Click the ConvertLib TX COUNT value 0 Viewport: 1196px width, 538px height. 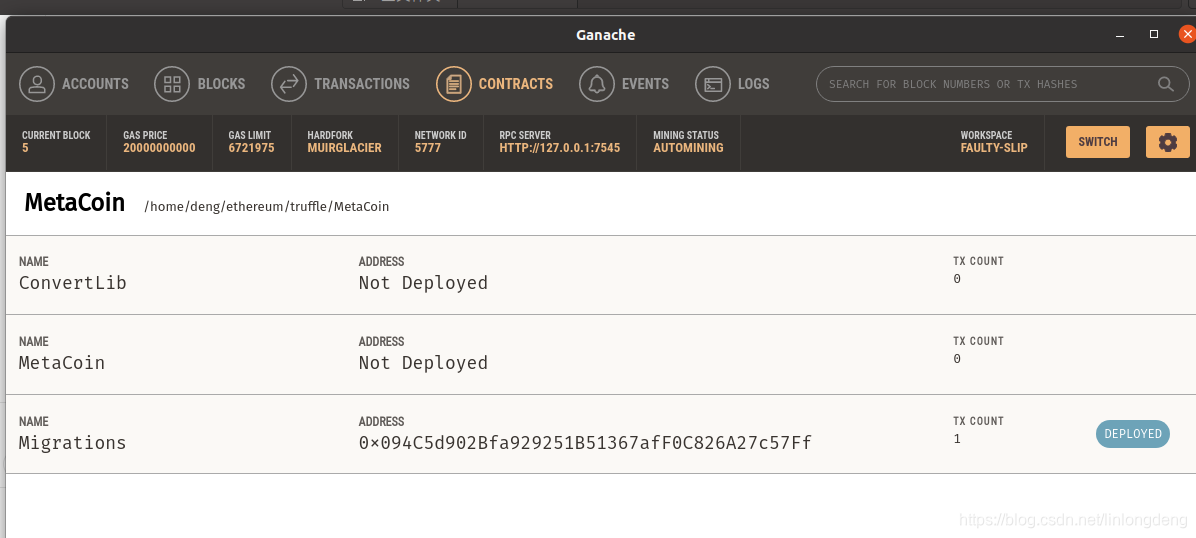956,279
